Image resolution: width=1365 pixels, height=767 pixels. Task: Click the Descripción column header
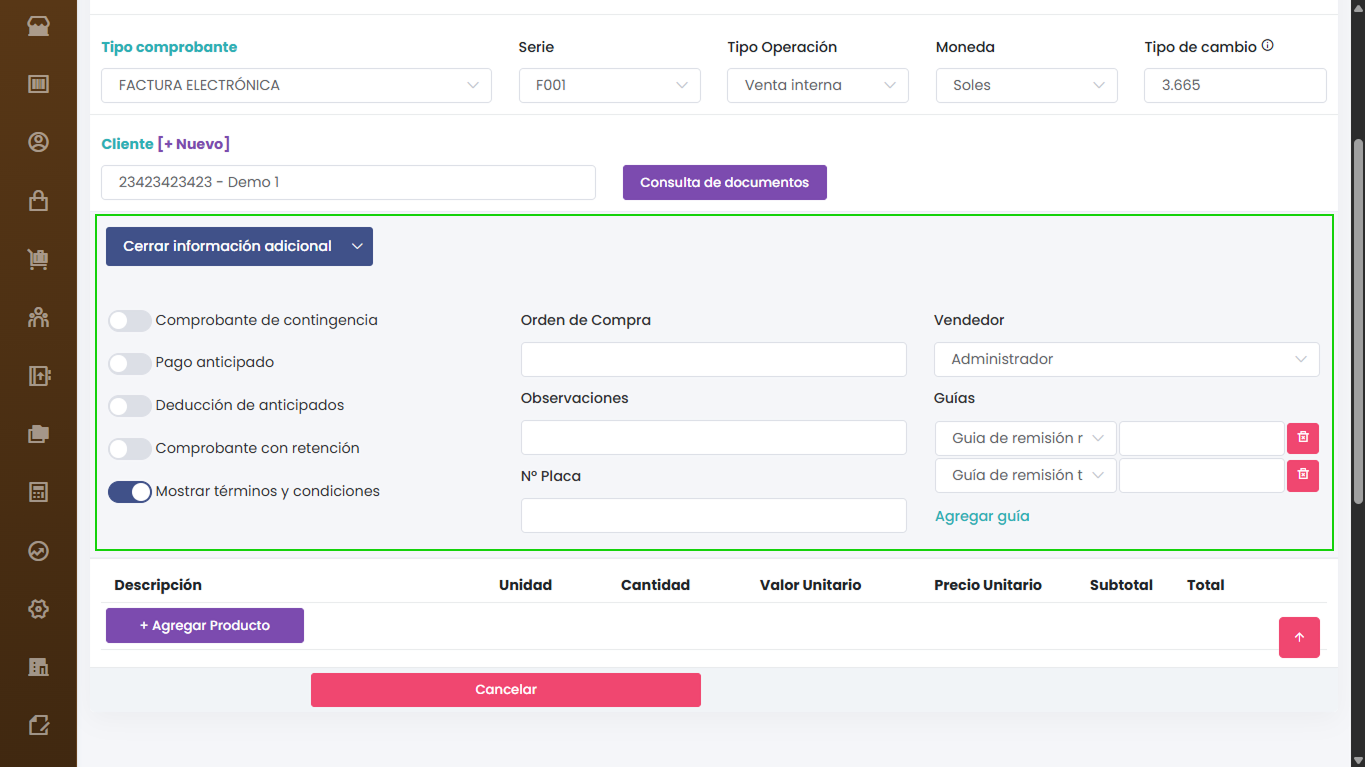click(158, 585)
